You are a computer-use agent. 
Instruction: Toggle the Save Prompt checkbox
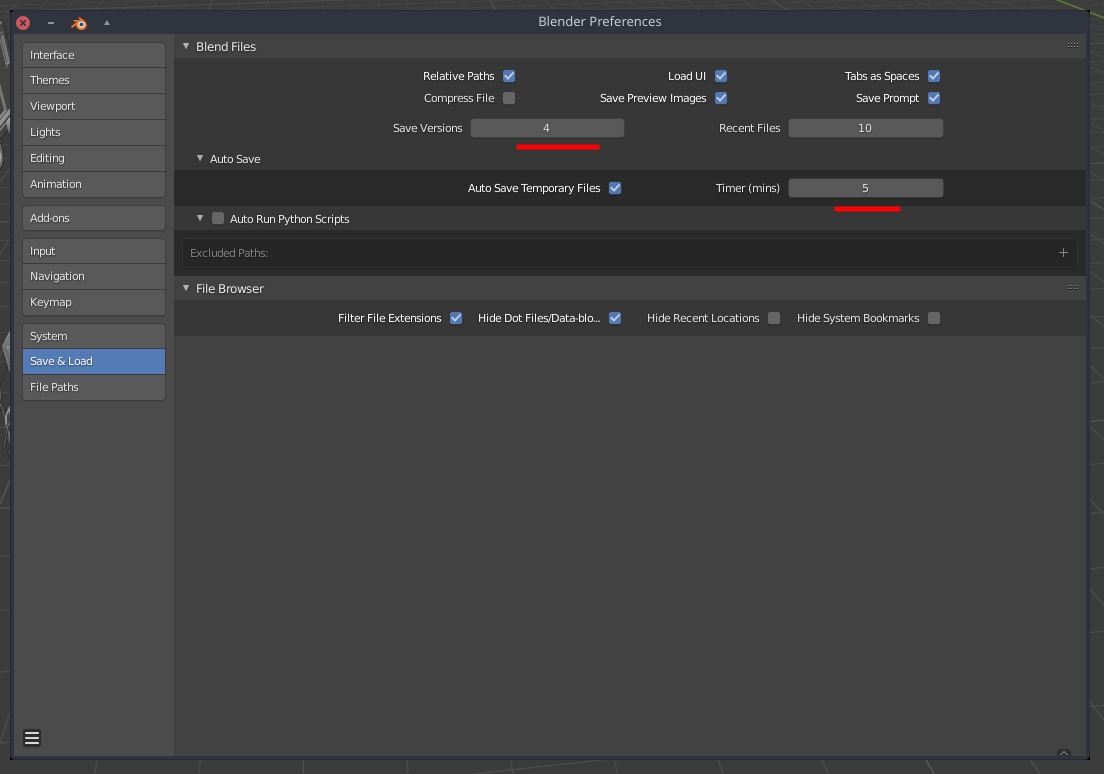coord(934,98)
